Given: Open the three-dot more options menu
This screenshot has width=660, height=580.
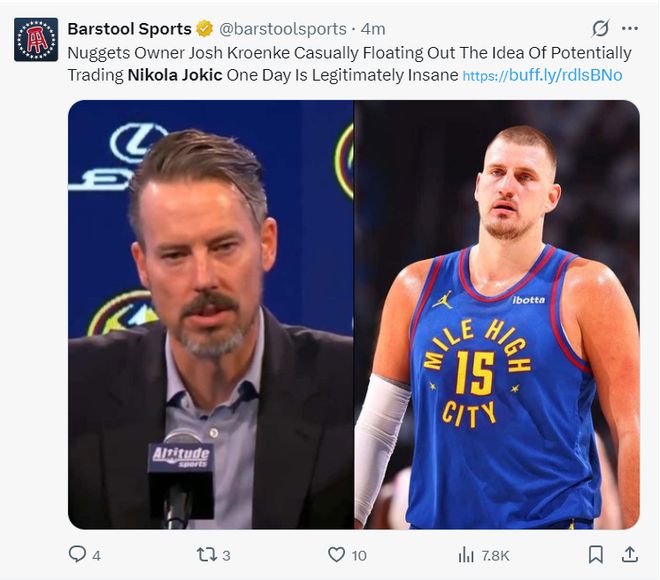Looking at the screenshot, I should [630, 28].
